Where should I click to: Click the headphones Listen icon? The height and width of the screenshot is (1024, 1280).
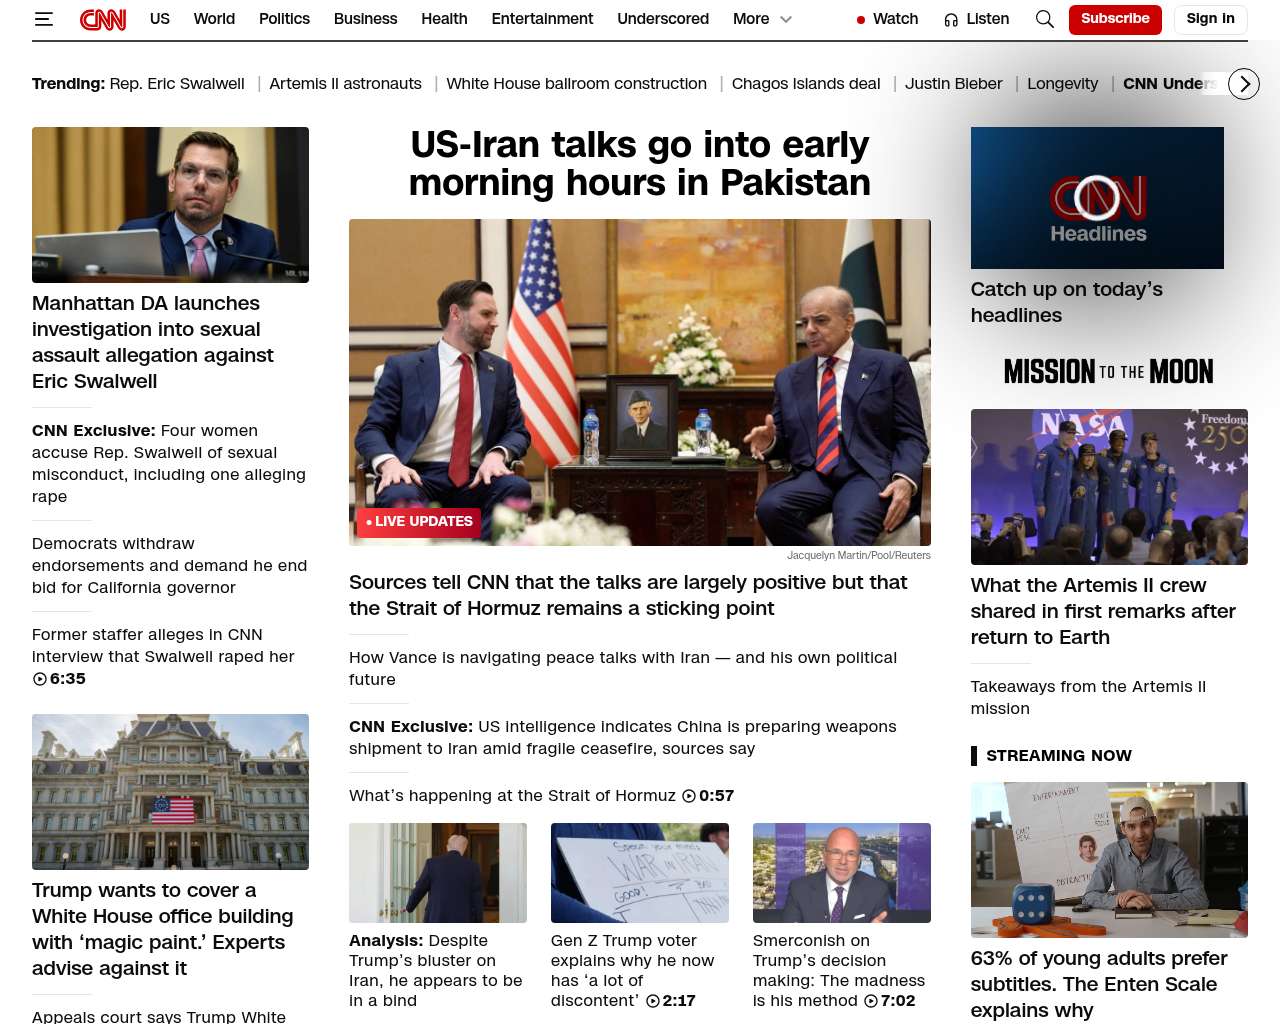951,19
